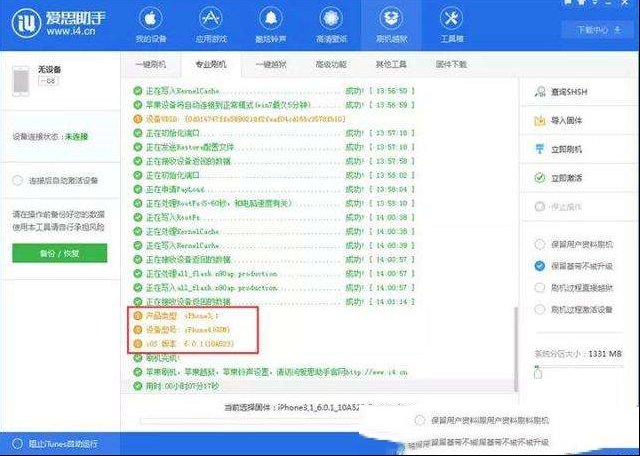Click the orange icon next to iOS 版本
The height and width of the screenshot is (456, 640).
(x=138, y=344)
